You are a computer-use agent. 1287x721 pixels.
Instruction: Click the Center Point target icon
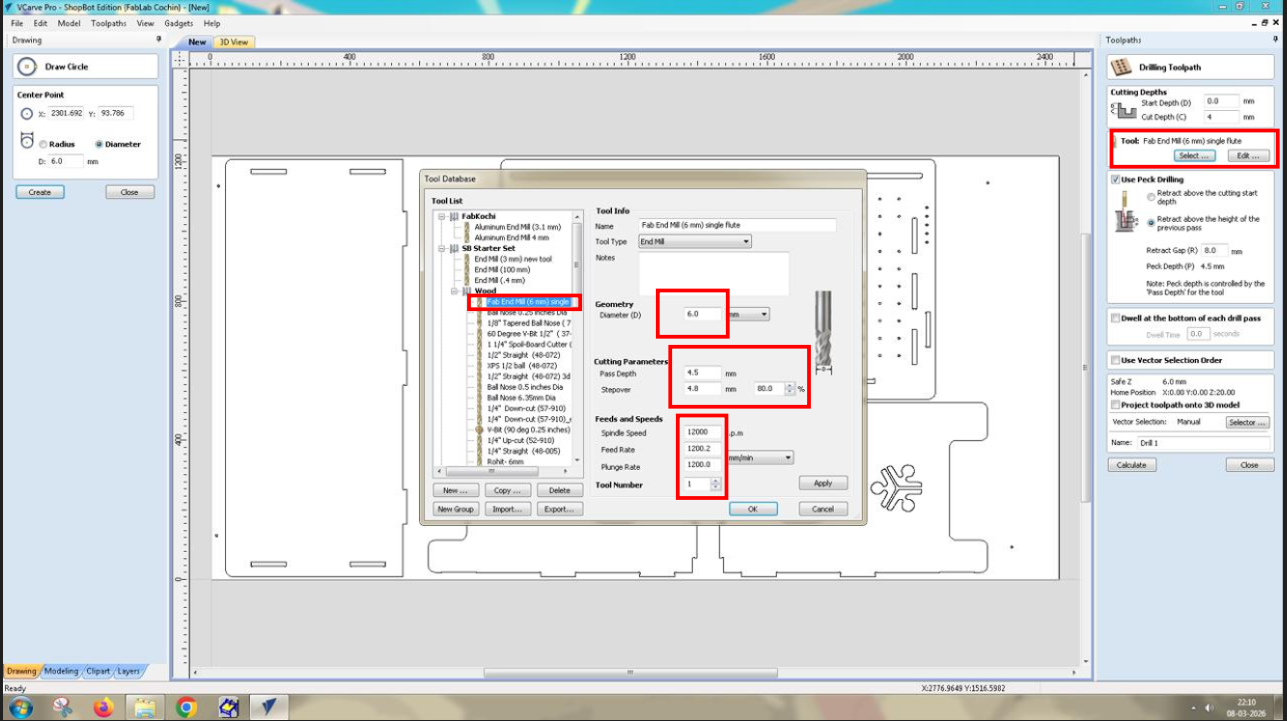(x=27, y=113)
